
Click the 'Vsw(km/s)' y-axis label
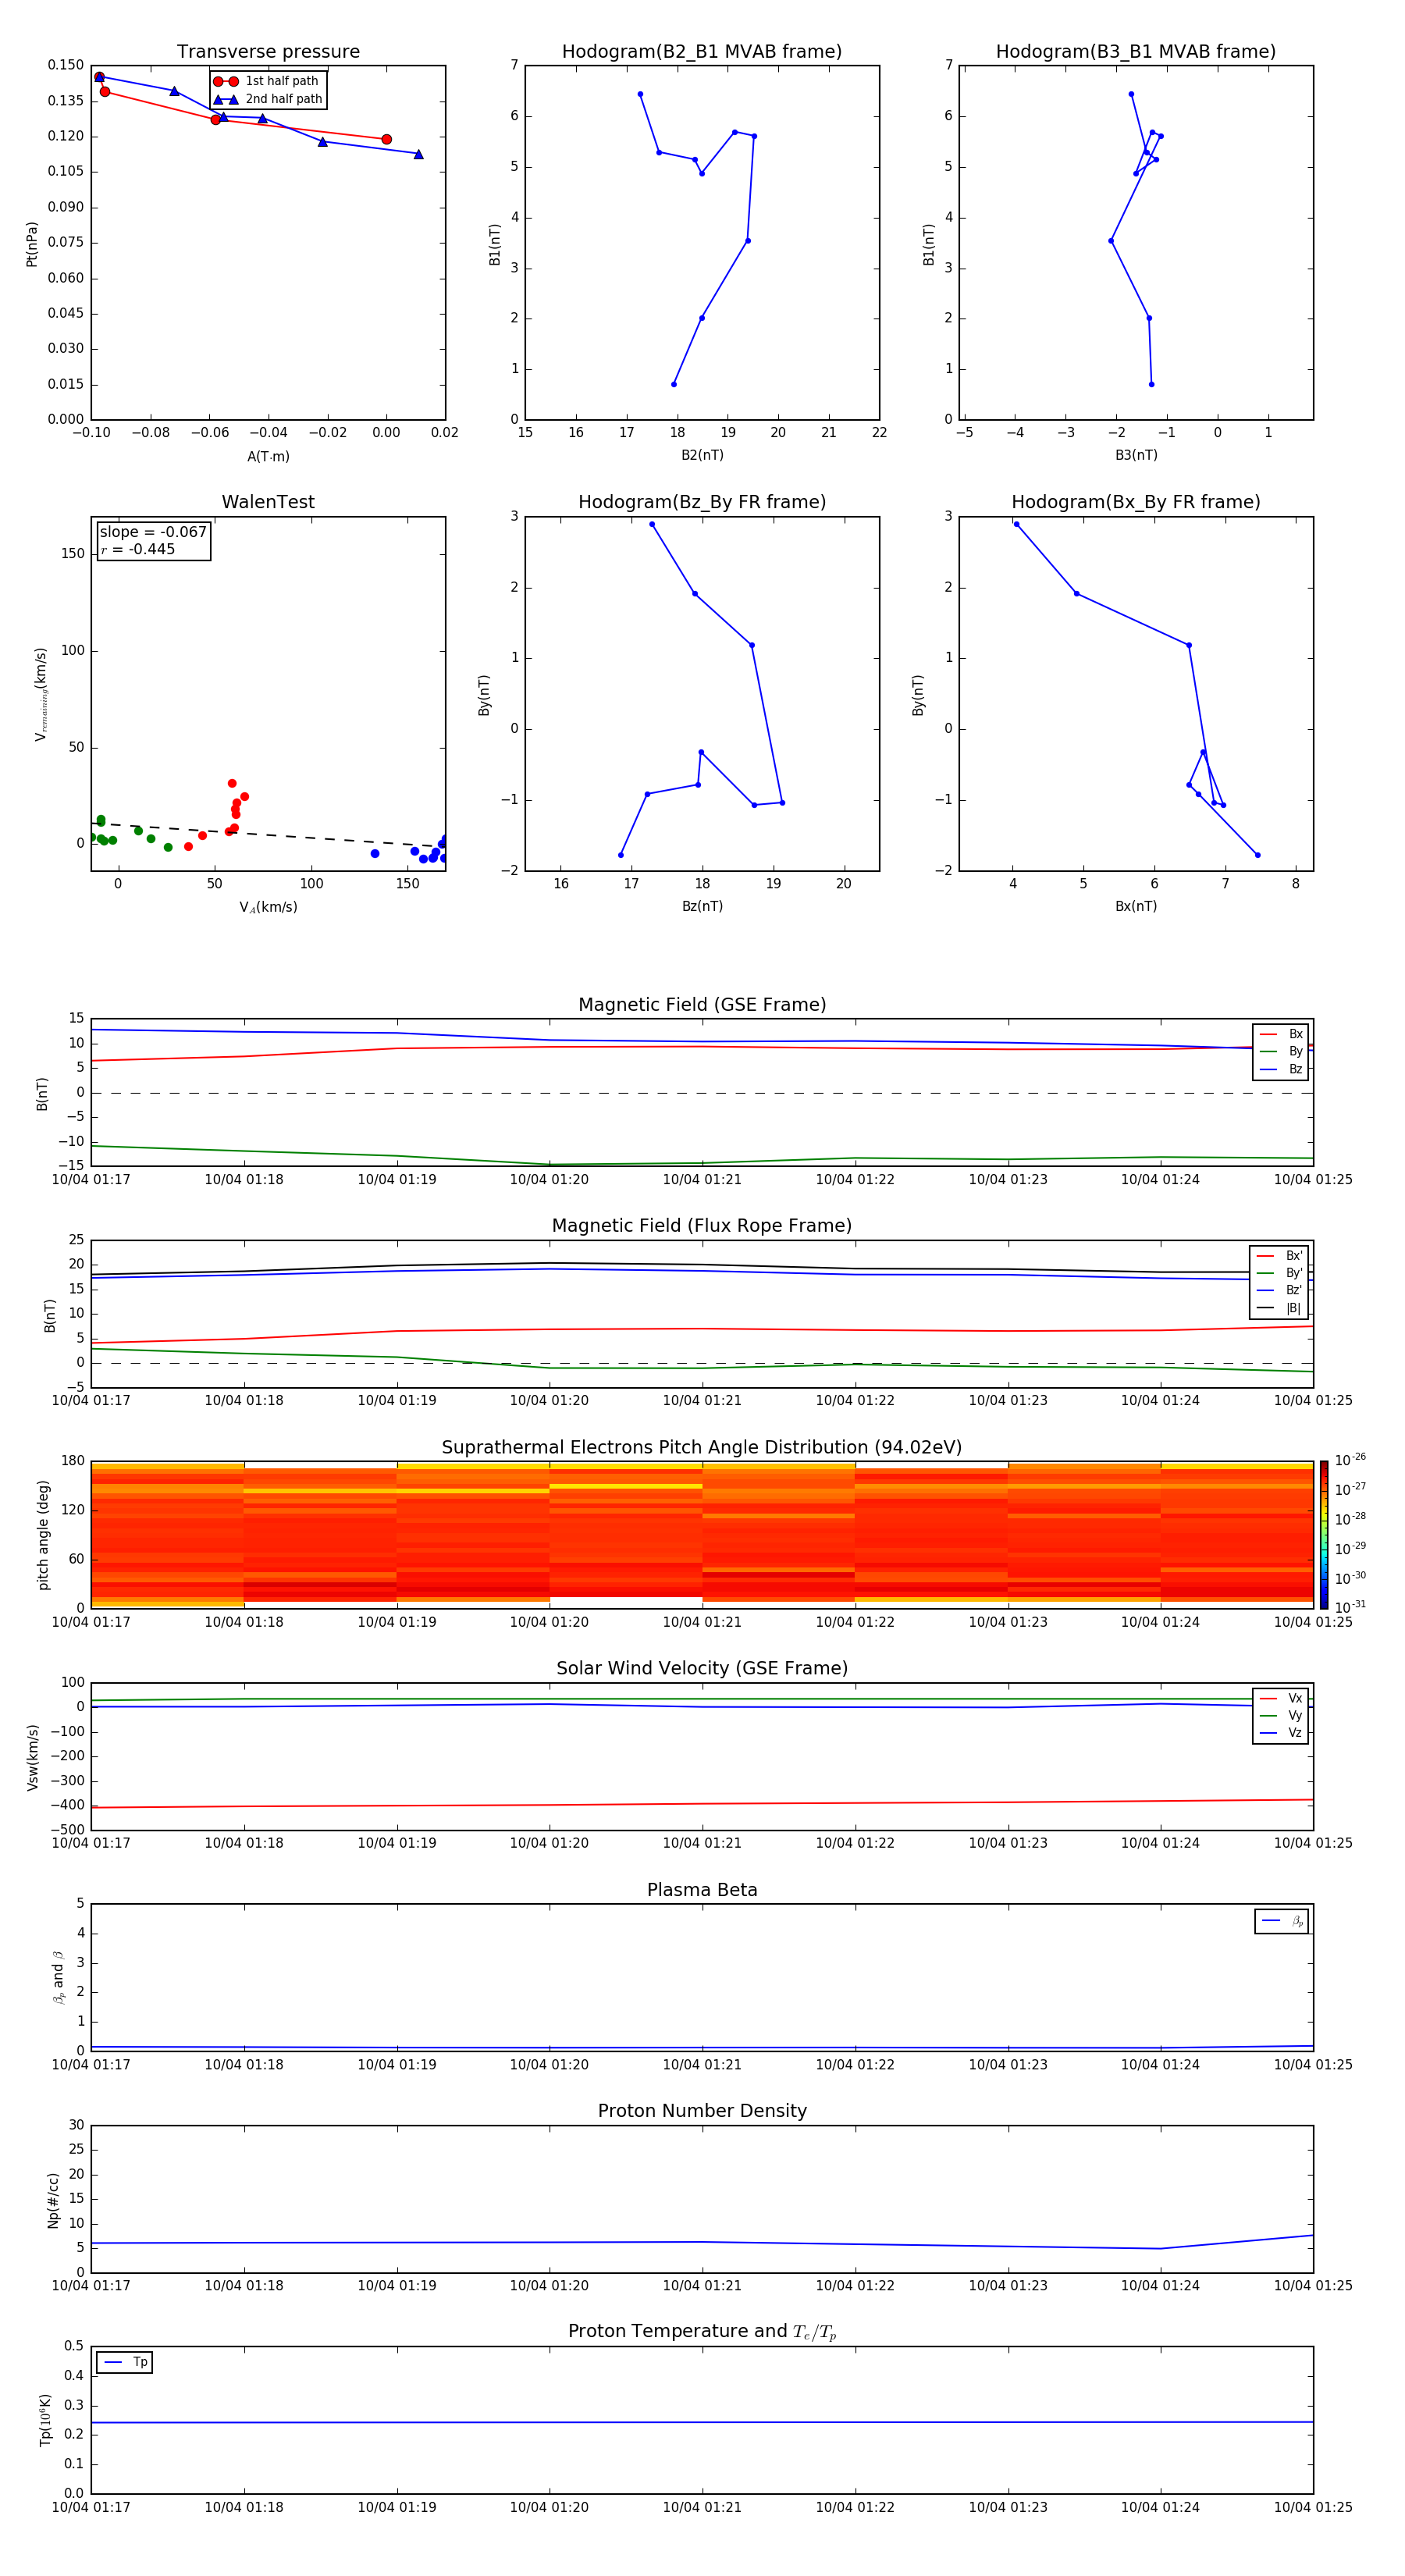[x=33, y=1757]
